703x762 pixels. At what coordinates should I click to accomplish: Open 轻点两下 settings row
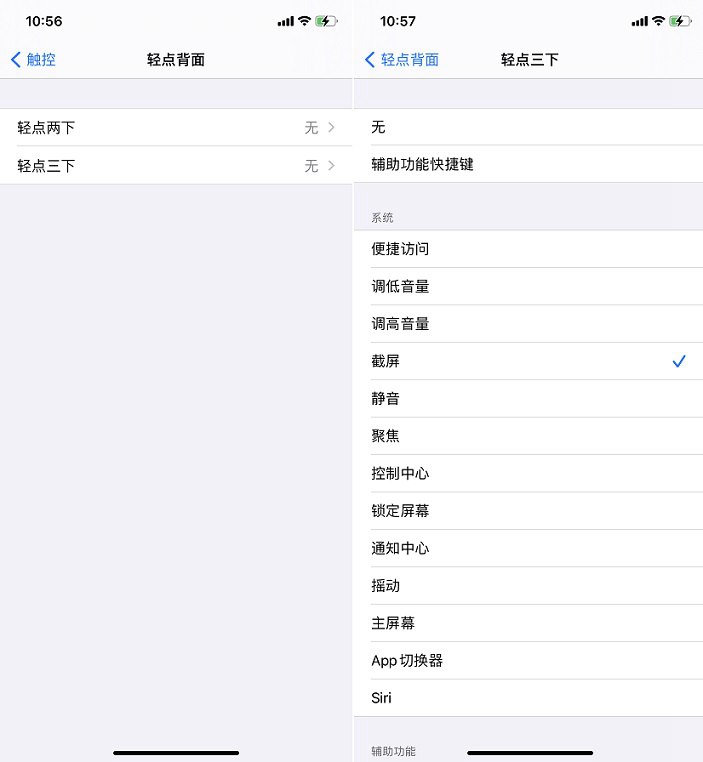(175, 128)
